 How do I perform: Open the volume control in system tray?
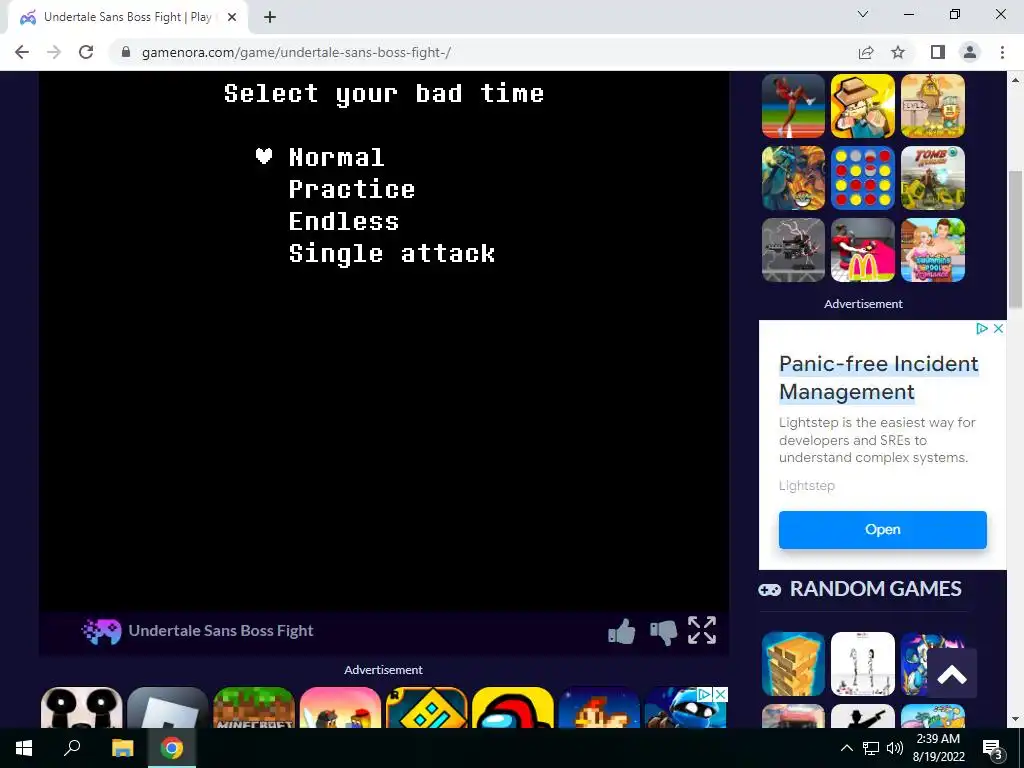[895, 748]
